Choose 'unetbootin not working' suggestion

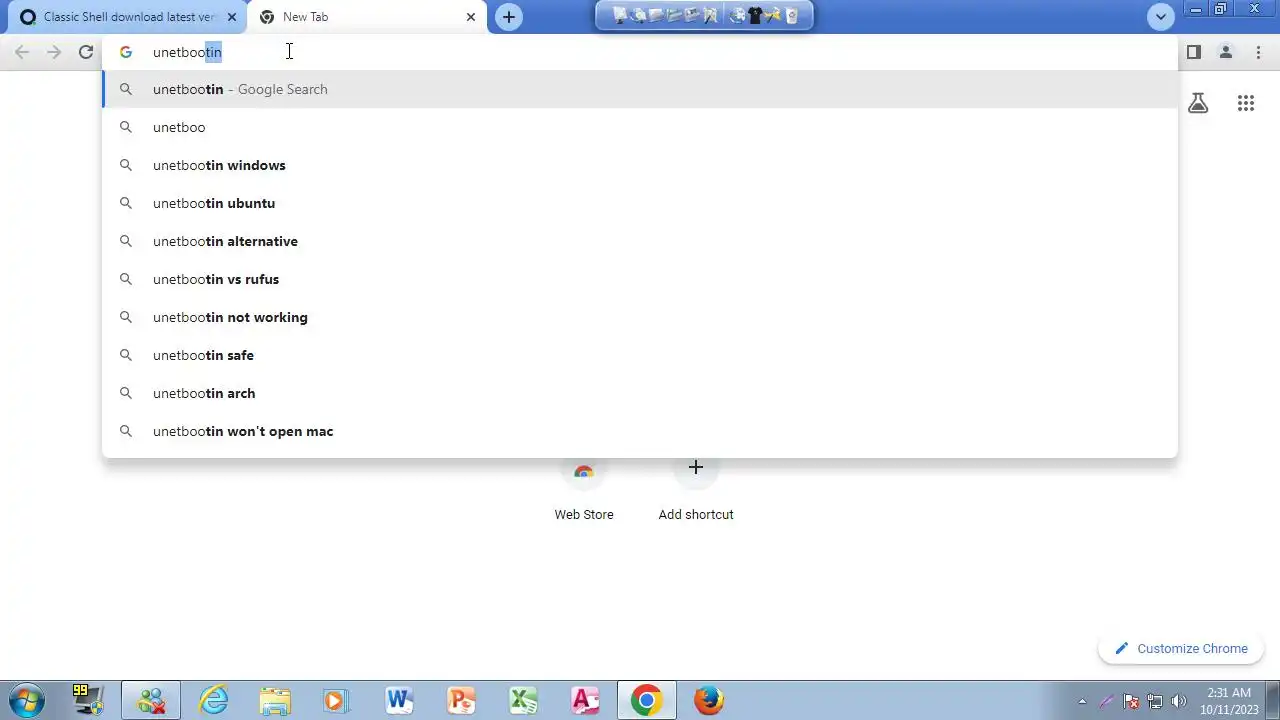click(640, 317)
